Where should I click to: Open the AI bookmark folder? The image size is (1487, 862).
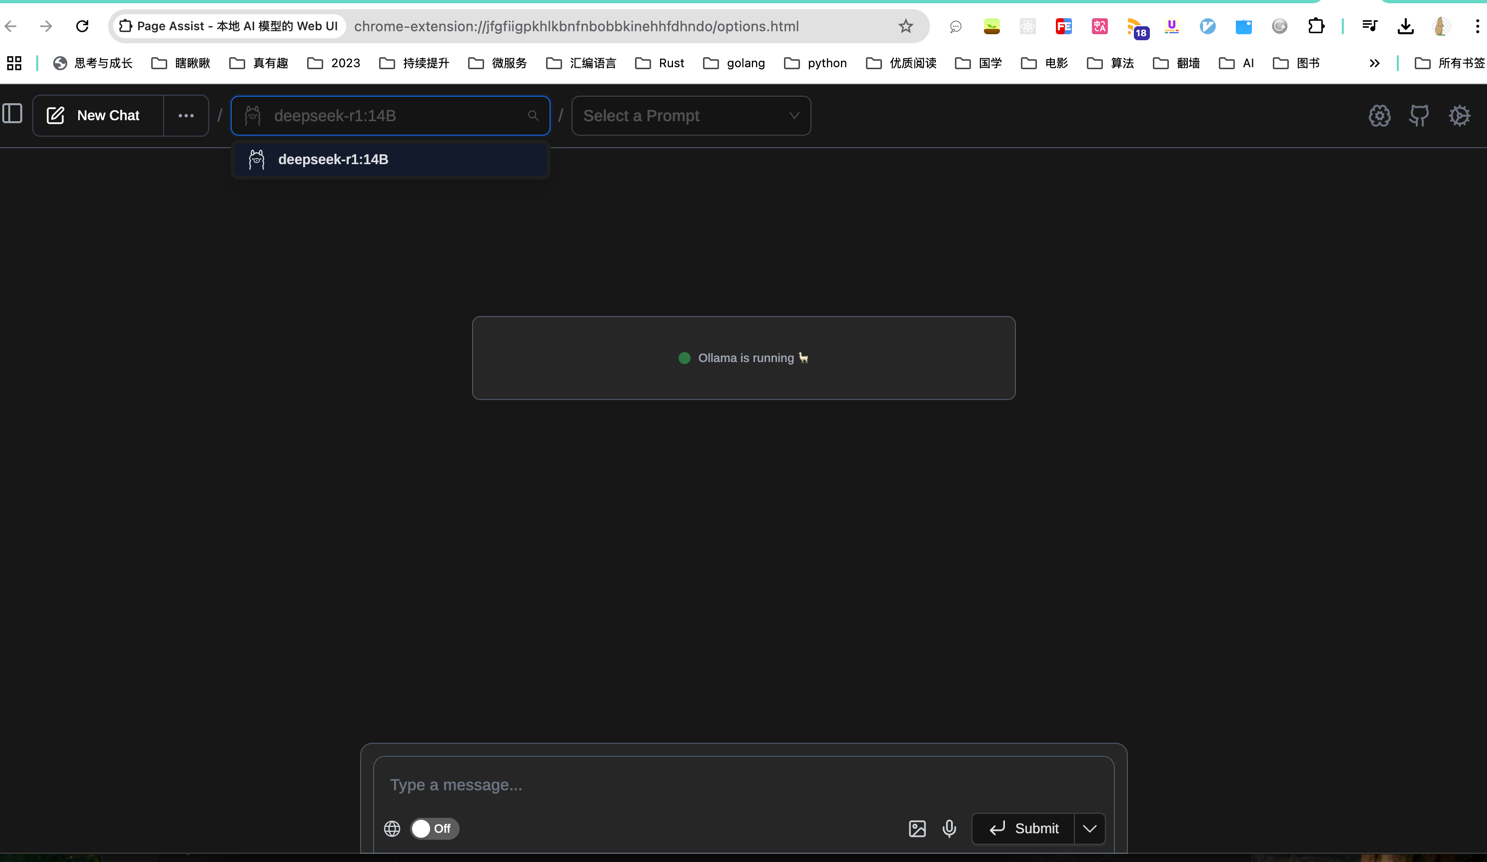(1237, 63)
